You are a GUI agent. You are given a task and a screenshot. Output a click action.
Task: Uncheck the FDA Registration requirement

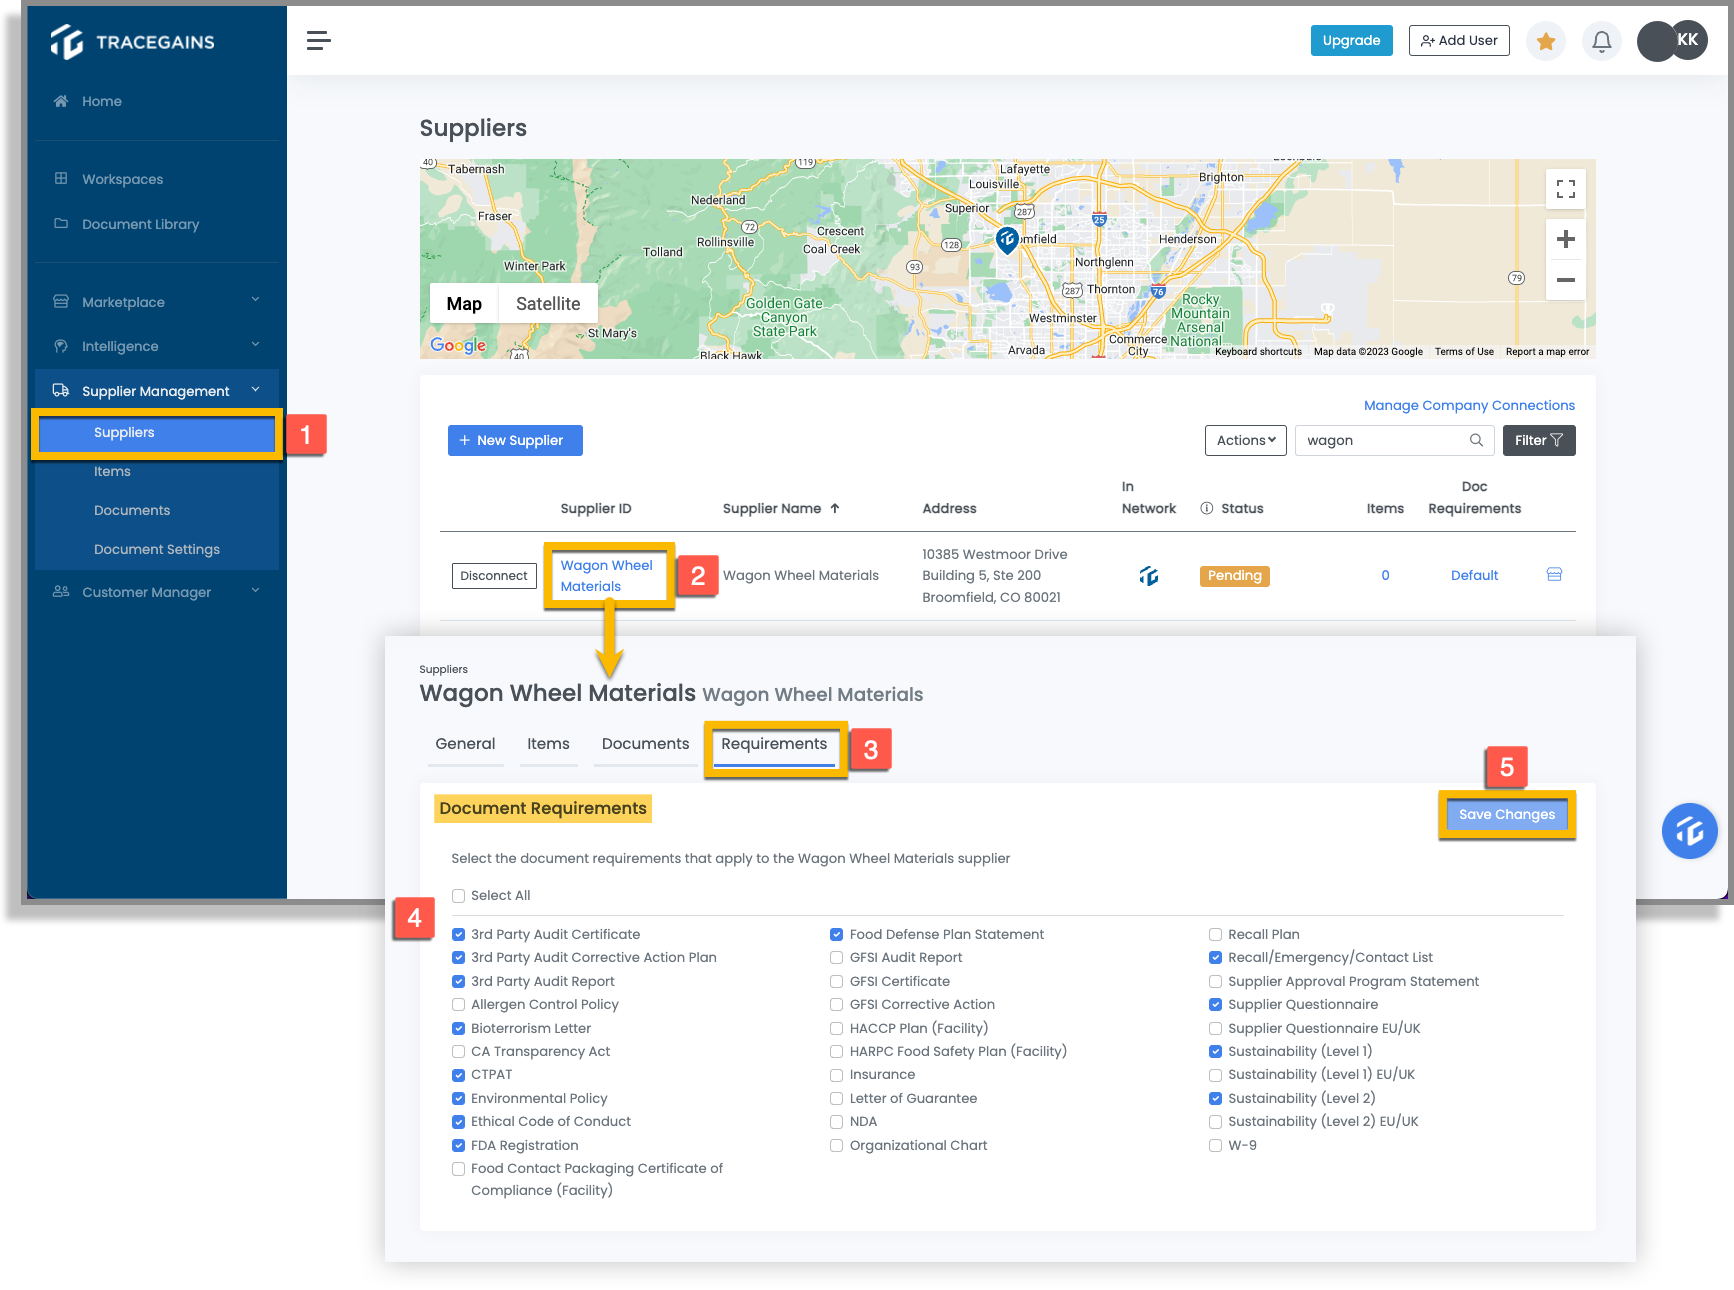[x=458, y=1145]
